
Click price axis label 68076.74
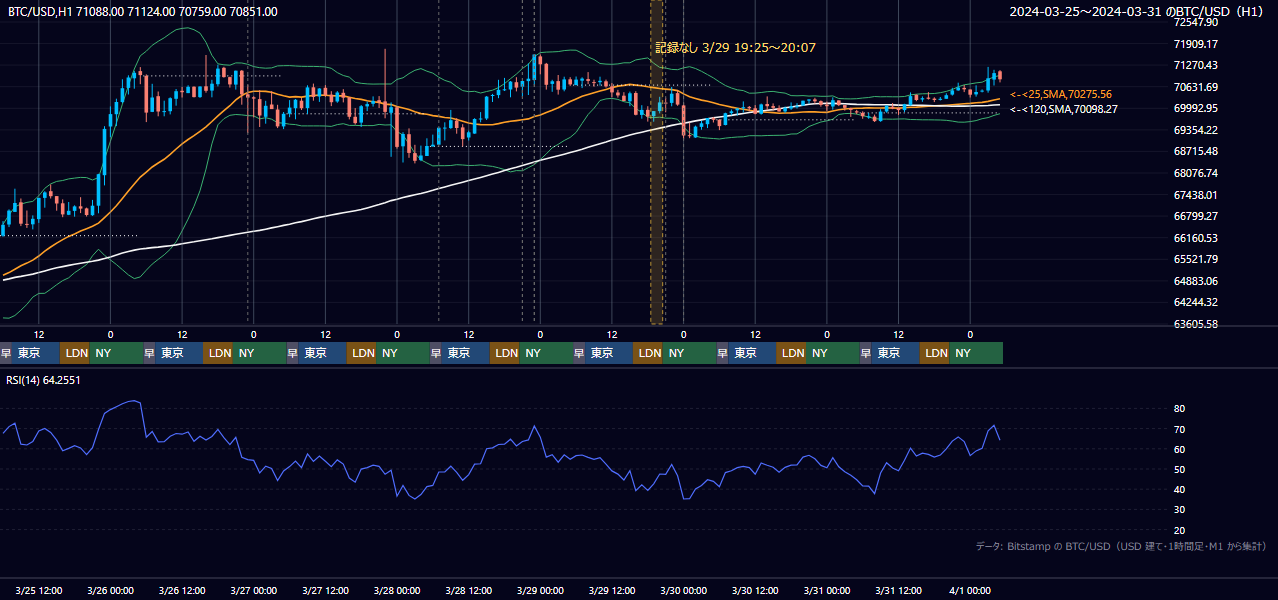point(1196,173)
